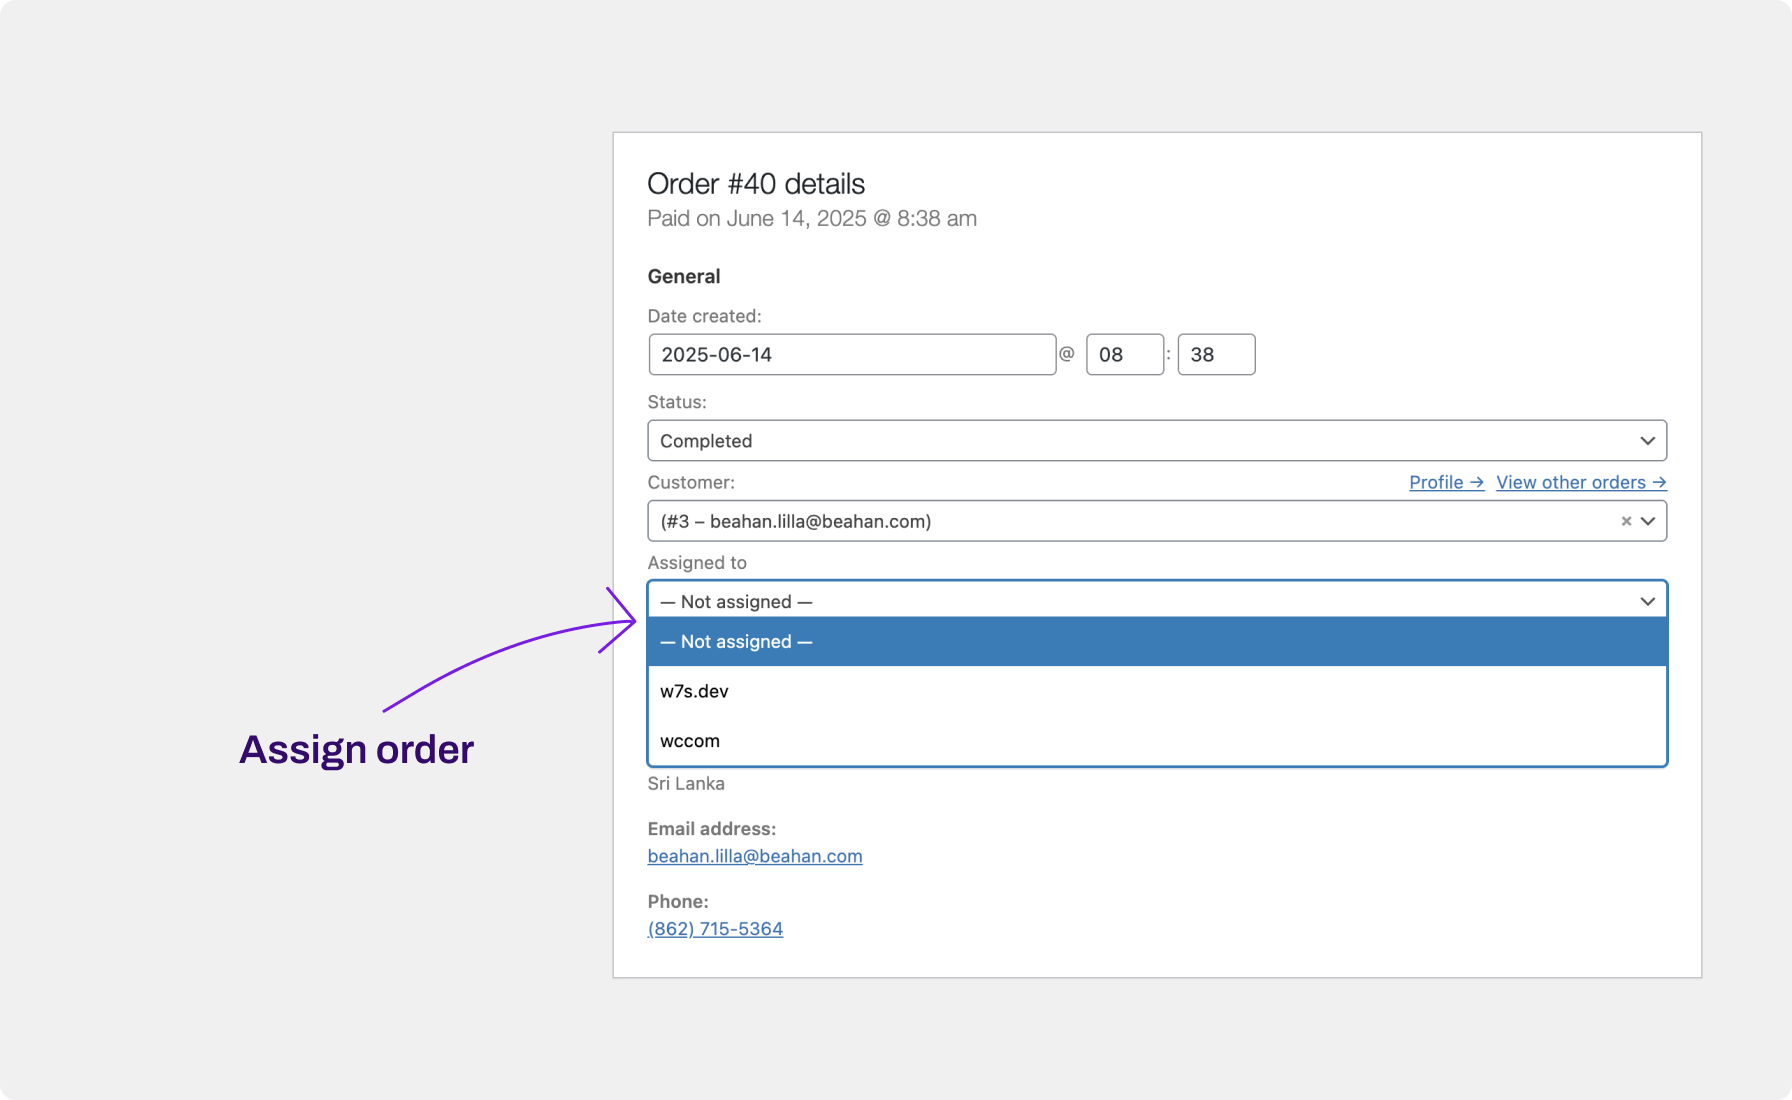This screenshot has width=1792, height=1100.
Task: Change the hour field showing 08
Action: pos(1124,354)
